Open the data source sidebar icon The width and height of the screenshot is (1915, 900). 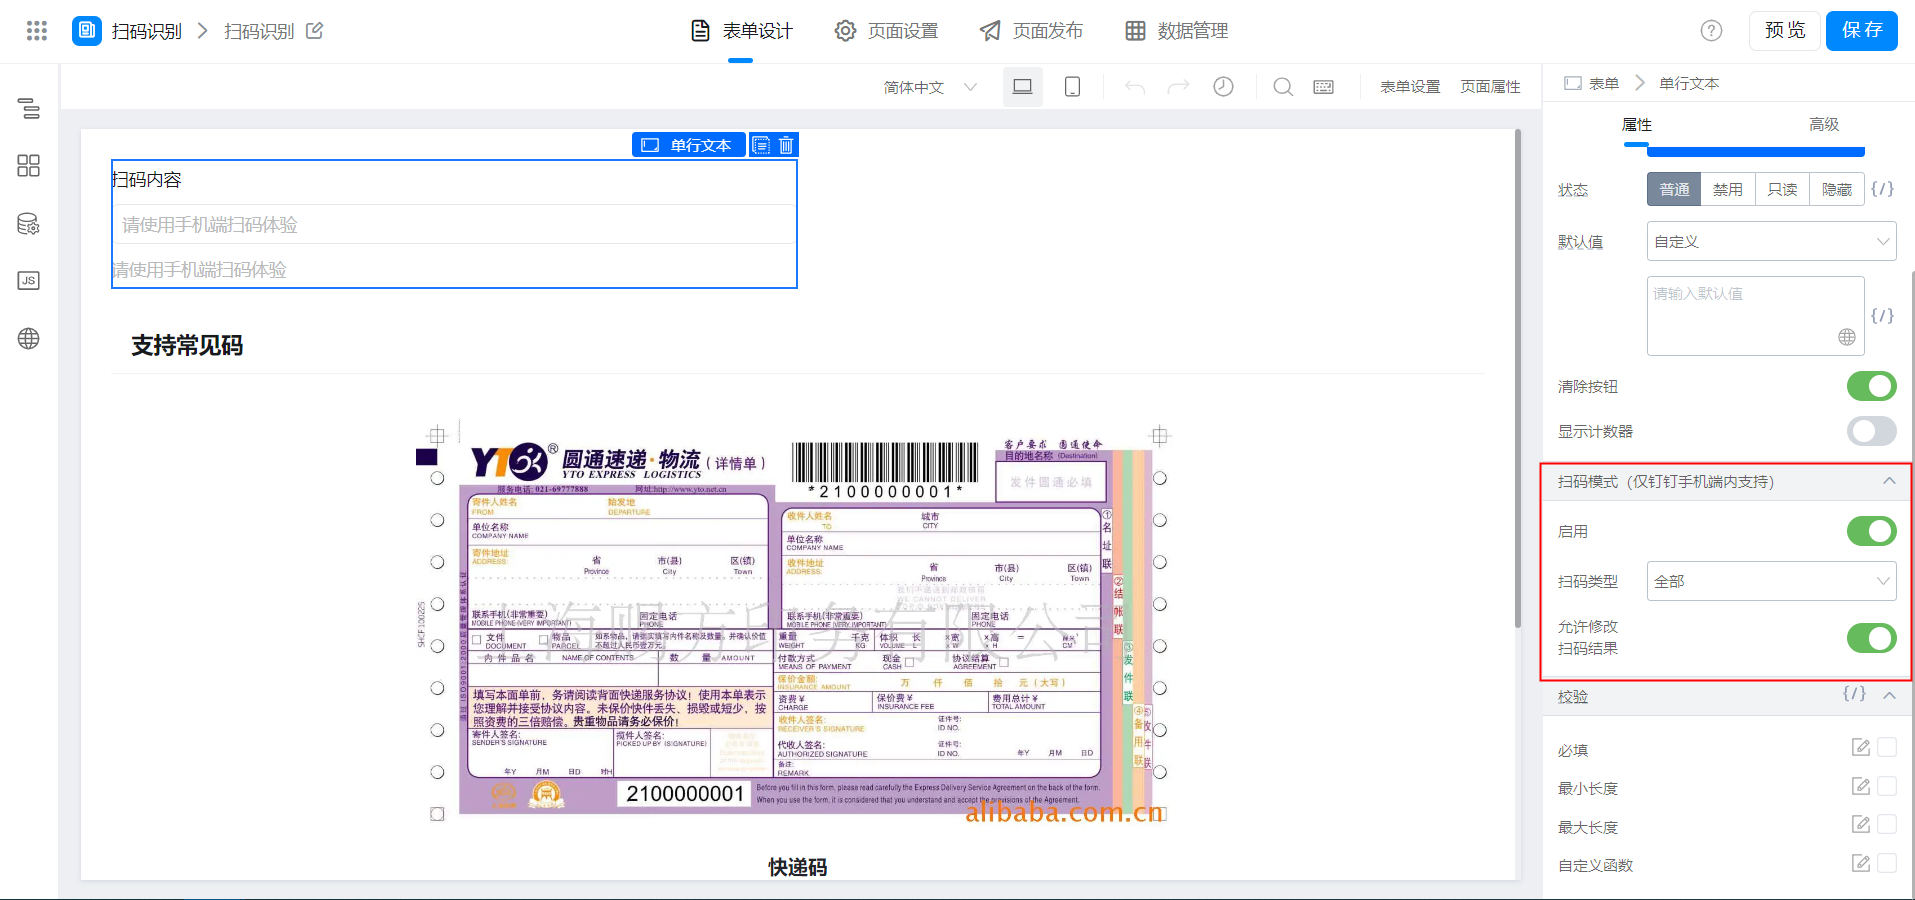[x=29, y=224]
